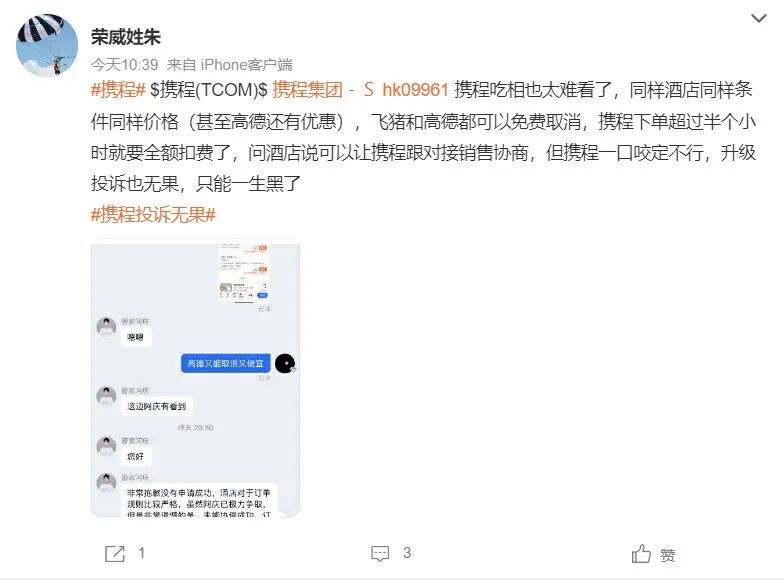This screenshot has height=580, width=784.
Task: Open the #携程# hashtag topic
Action: [x=118, y=90]
